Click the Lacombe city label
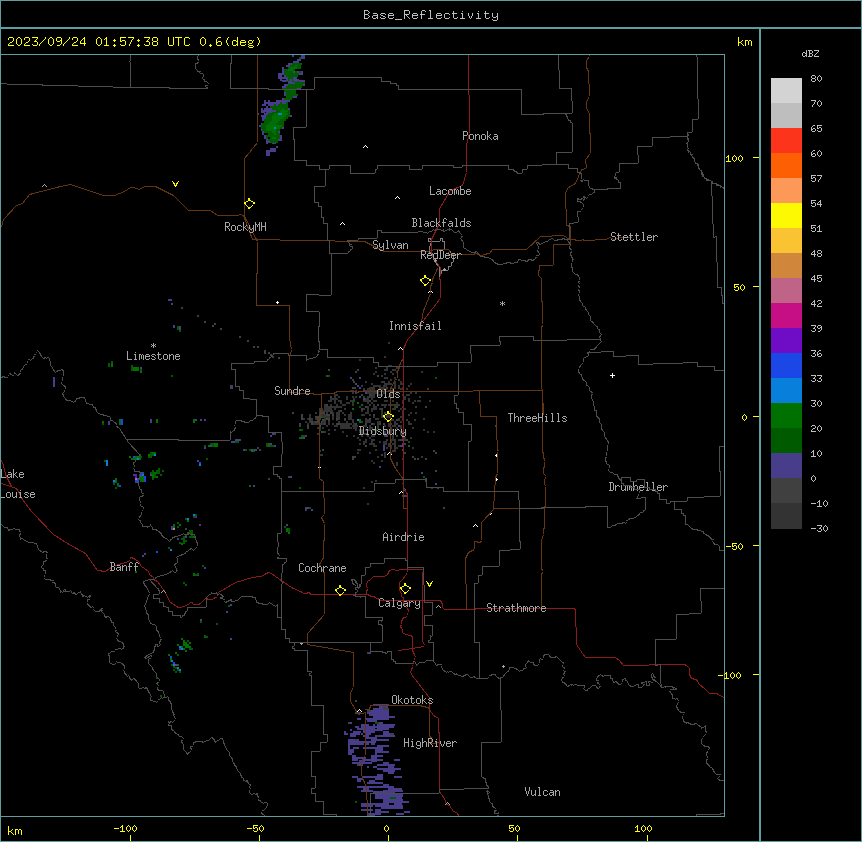862x842 pixels. [x=450, y=191]
